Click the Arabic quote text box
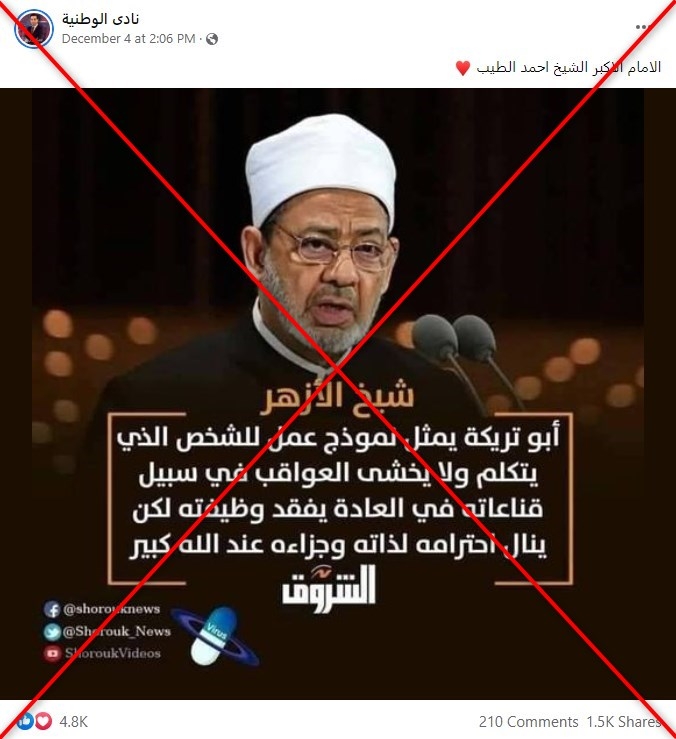Screen dimensions: 676x739 (x=341, y=498)
